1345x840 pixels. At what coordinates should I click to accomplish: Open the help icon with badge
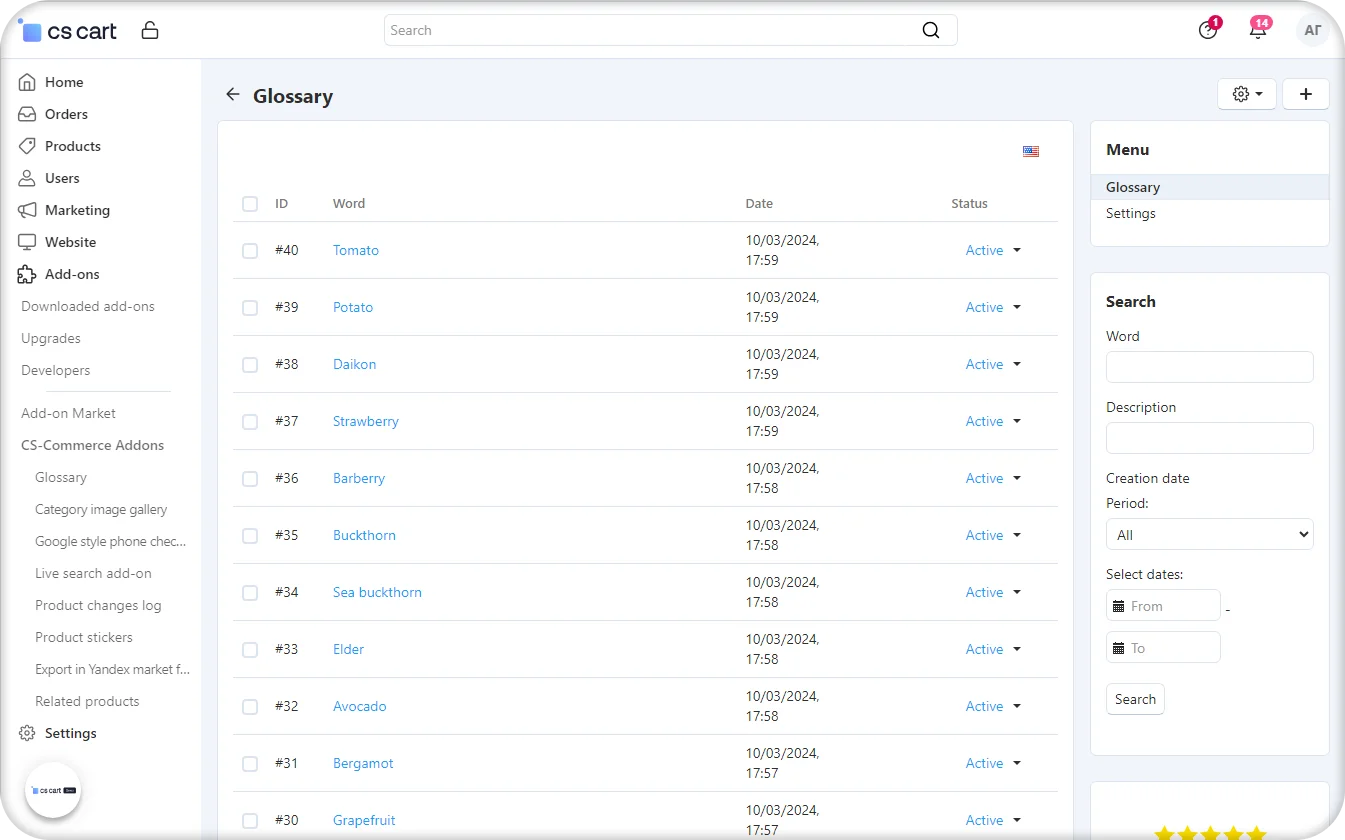pyautogui.click(x=1208, y=30)
